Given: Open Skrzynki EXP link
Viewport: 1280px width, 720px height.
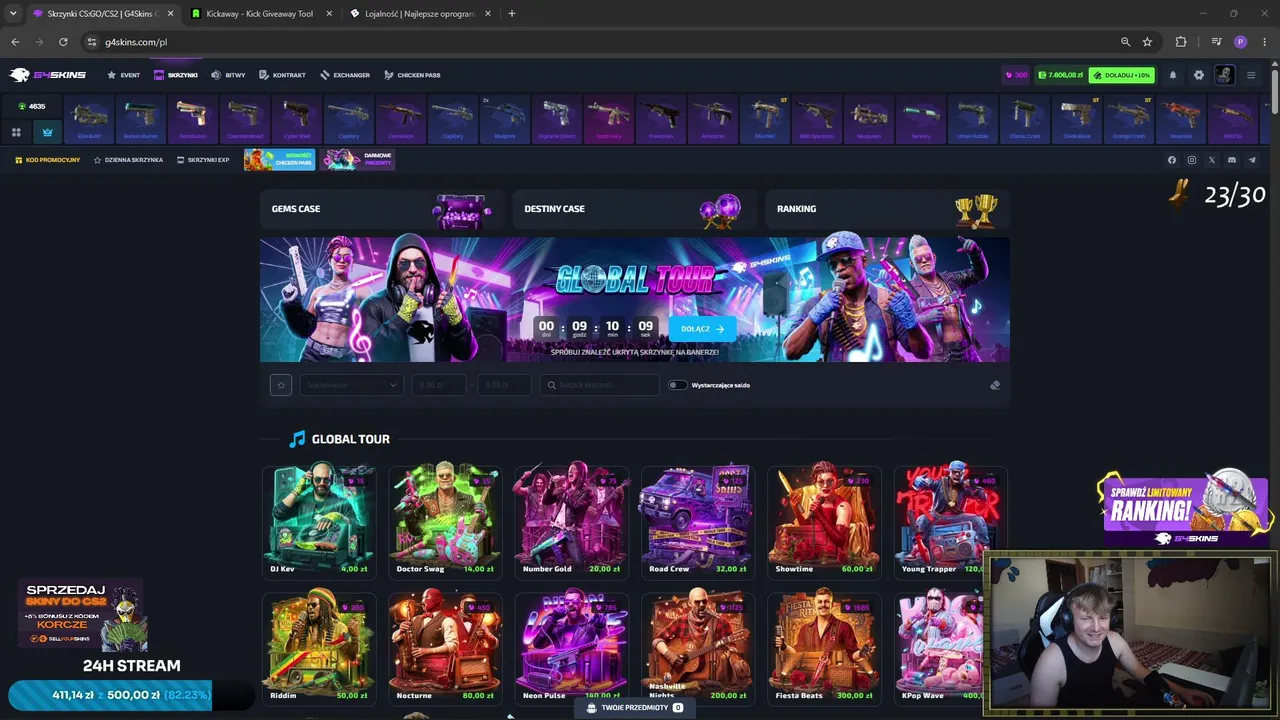Looking at the screenshot, I should (x=203, y=160).
